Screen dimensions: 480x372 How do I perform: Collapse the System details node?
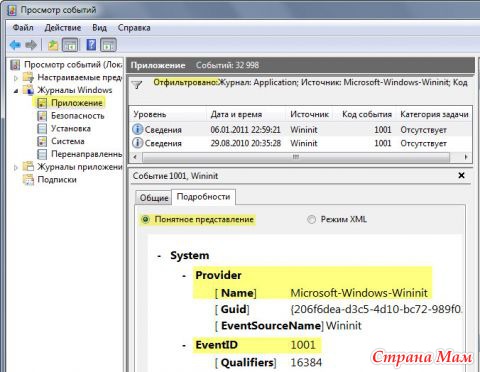[x=159, y=256]
